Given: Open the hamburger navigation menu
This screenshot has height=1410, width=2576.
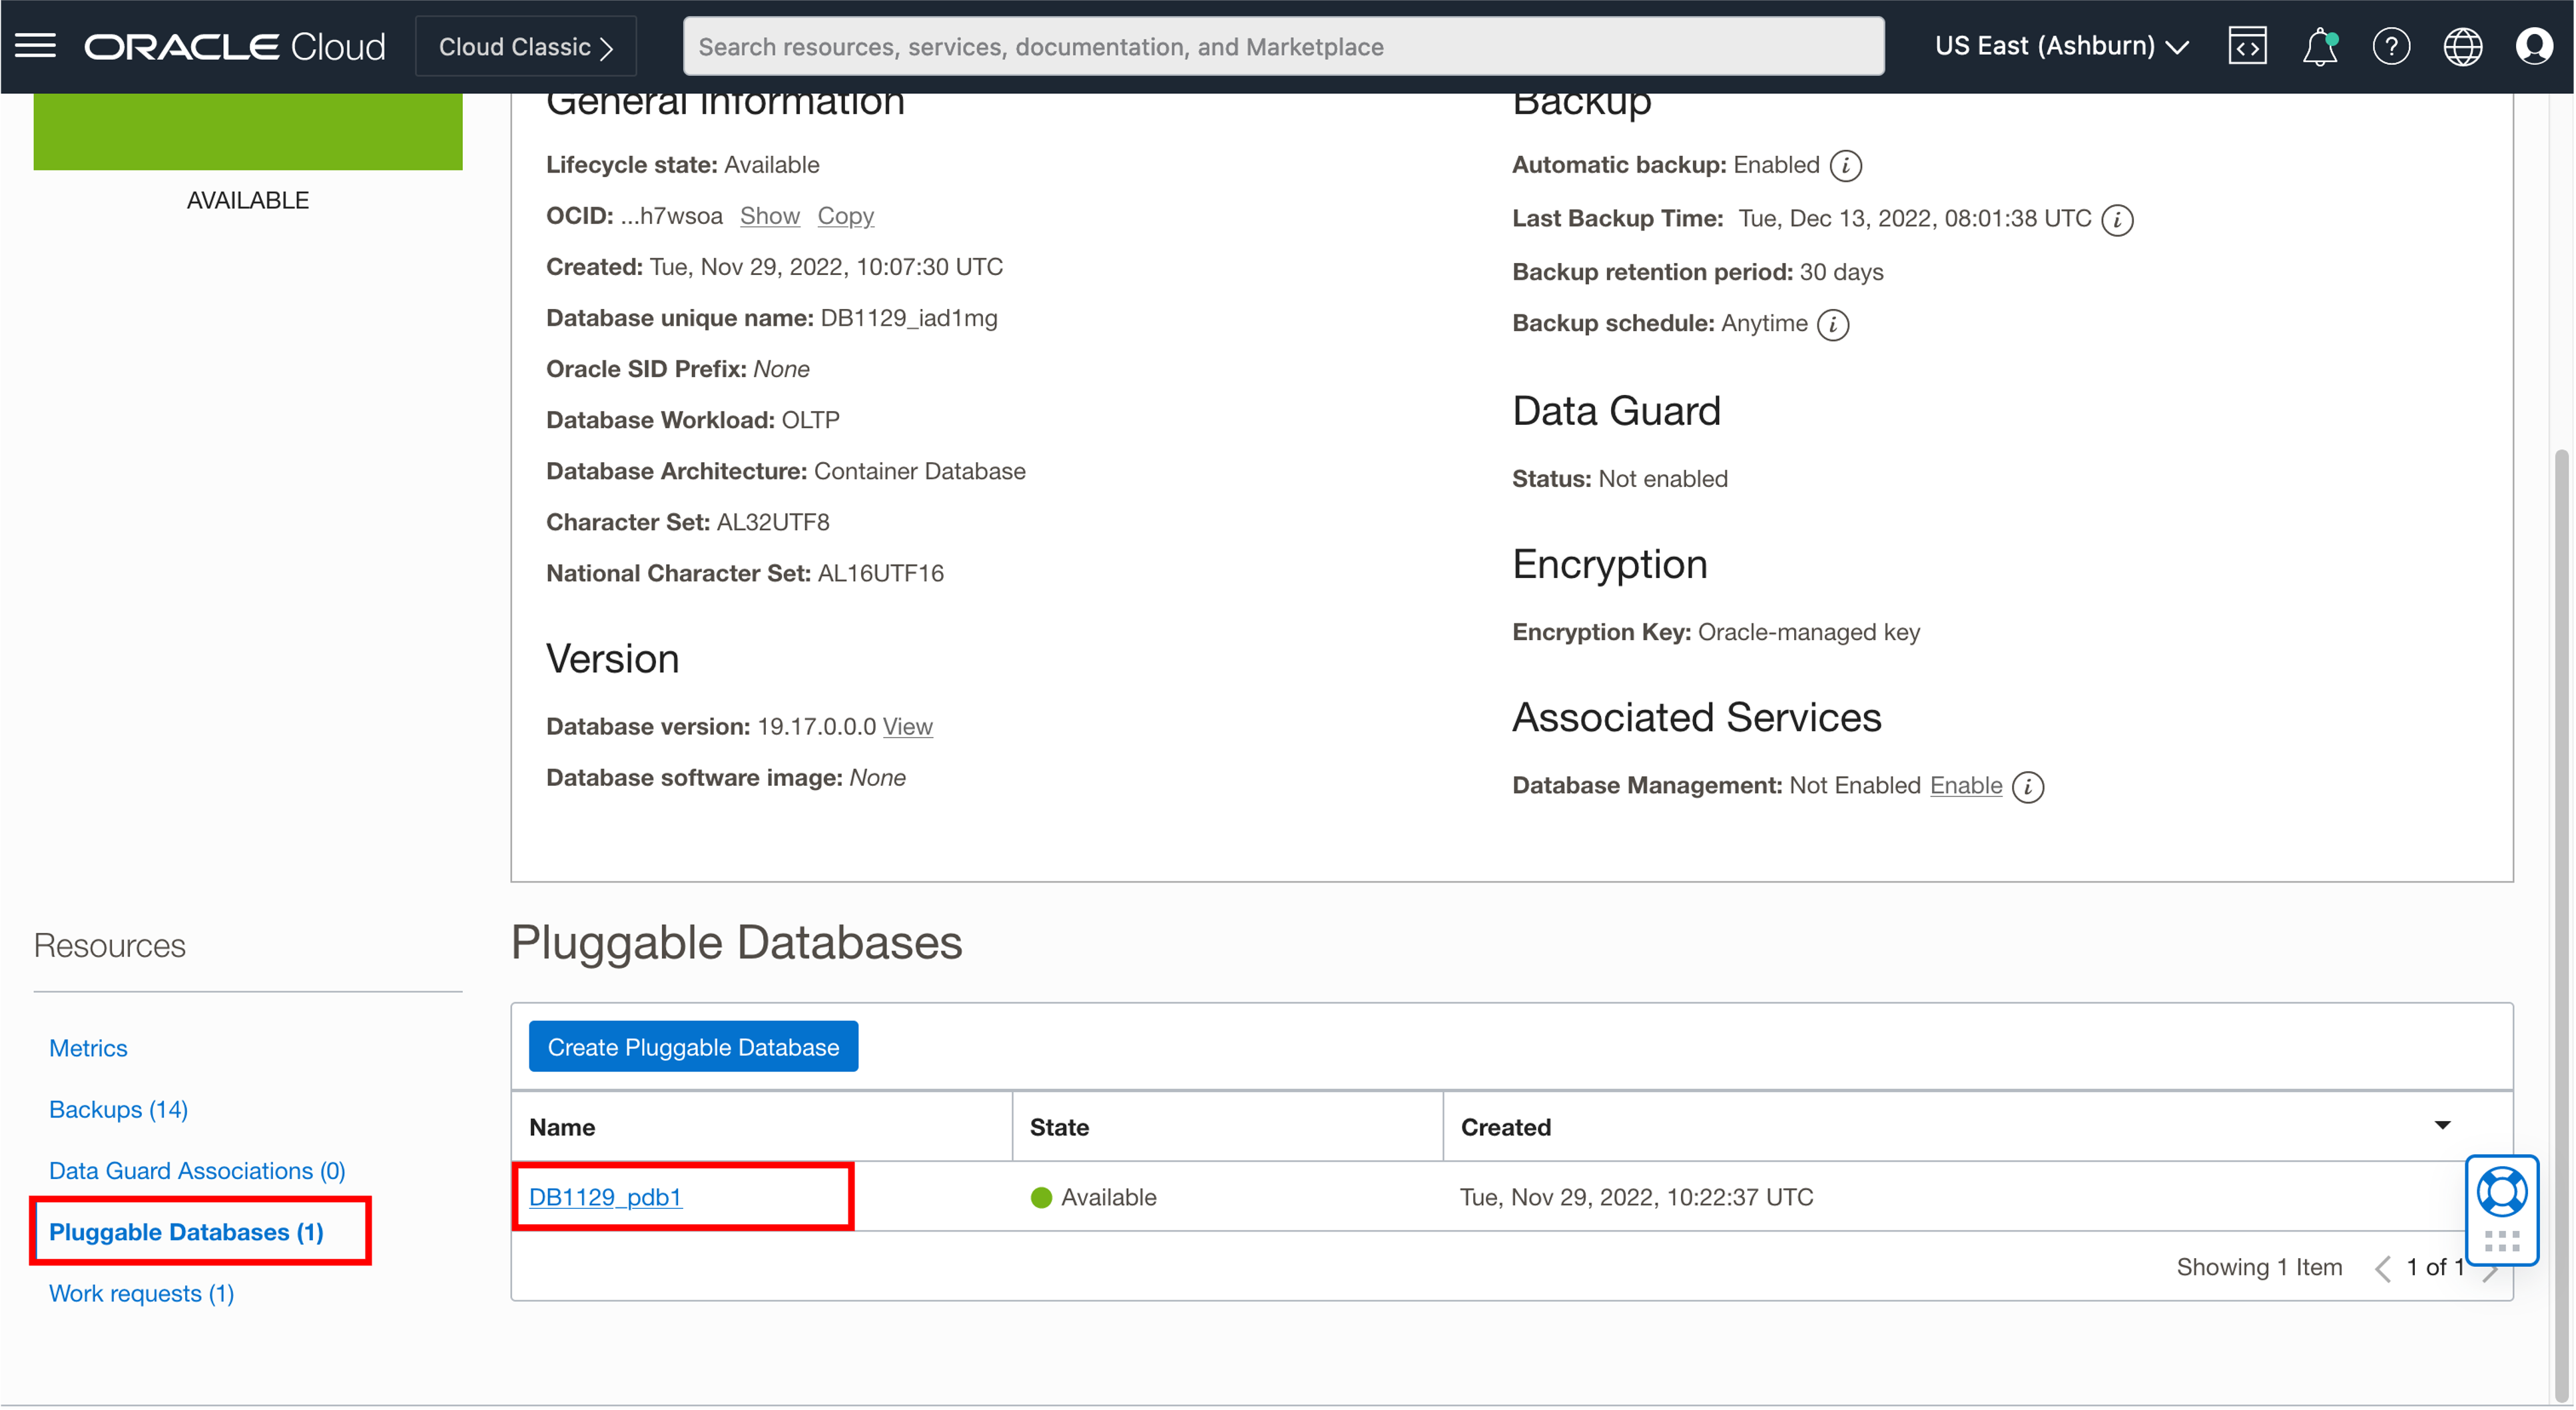Looking at the screenshot, I should (x=36, y=46).
